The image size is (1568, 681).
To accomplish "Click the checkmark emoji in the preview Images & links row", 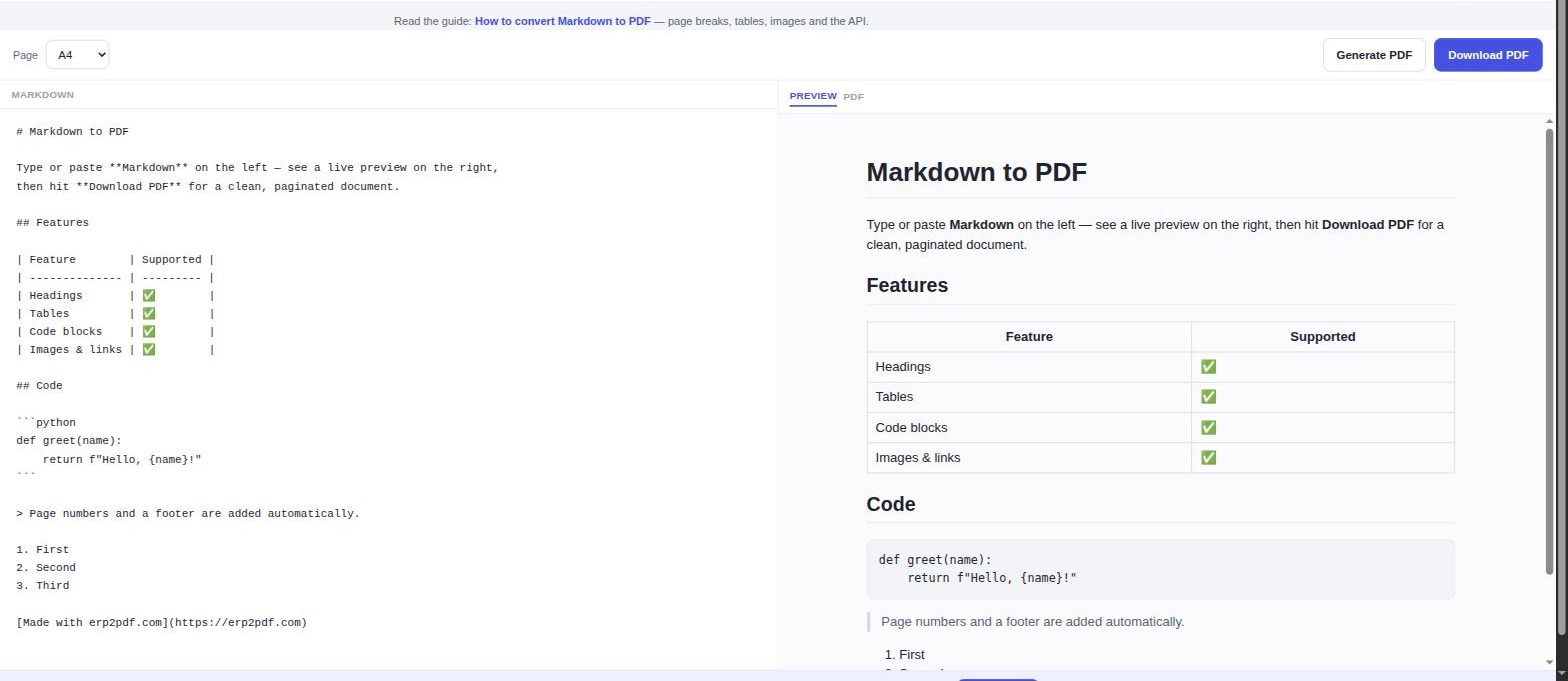I will point(1208,457).
